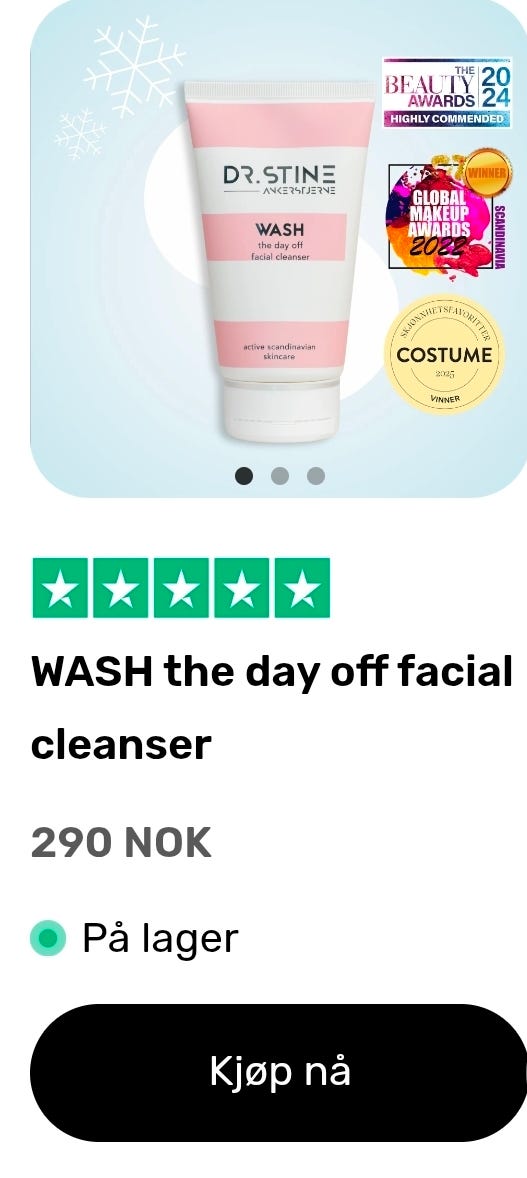Viewport: 527px width, 1178px height.
Task: Click the DR.STINE logo on the tube
Action: pyautogui.click(x=279, y=180)
